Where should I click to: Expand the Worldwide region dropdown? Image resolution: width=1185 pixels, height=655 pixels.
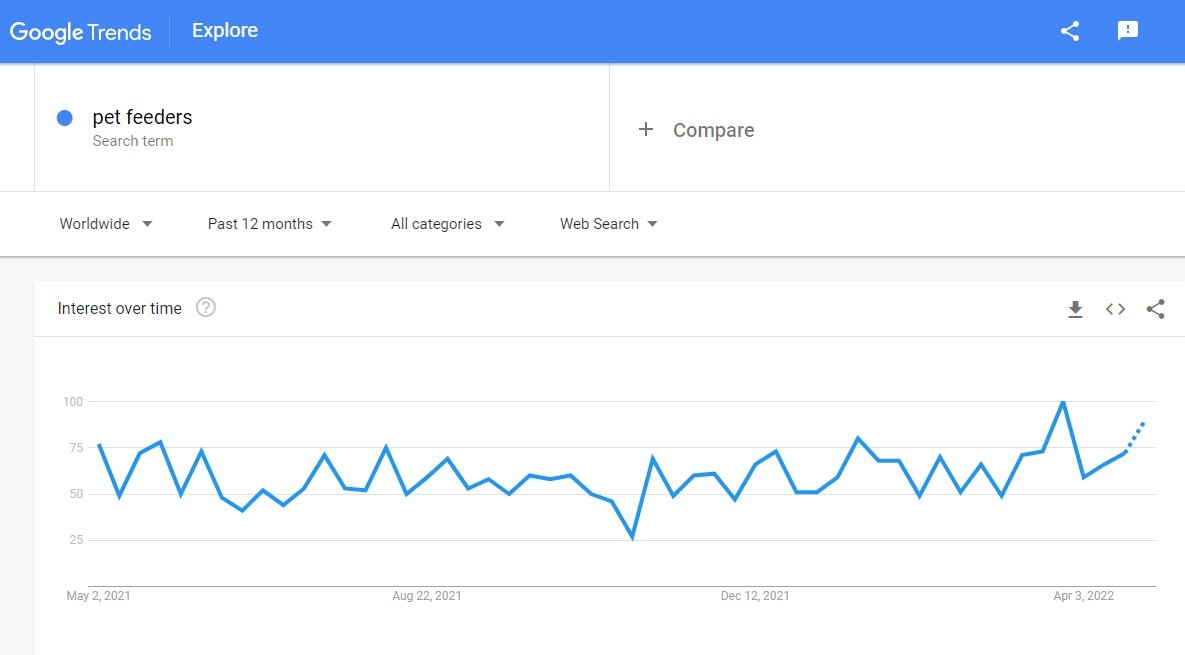point(106,224)
